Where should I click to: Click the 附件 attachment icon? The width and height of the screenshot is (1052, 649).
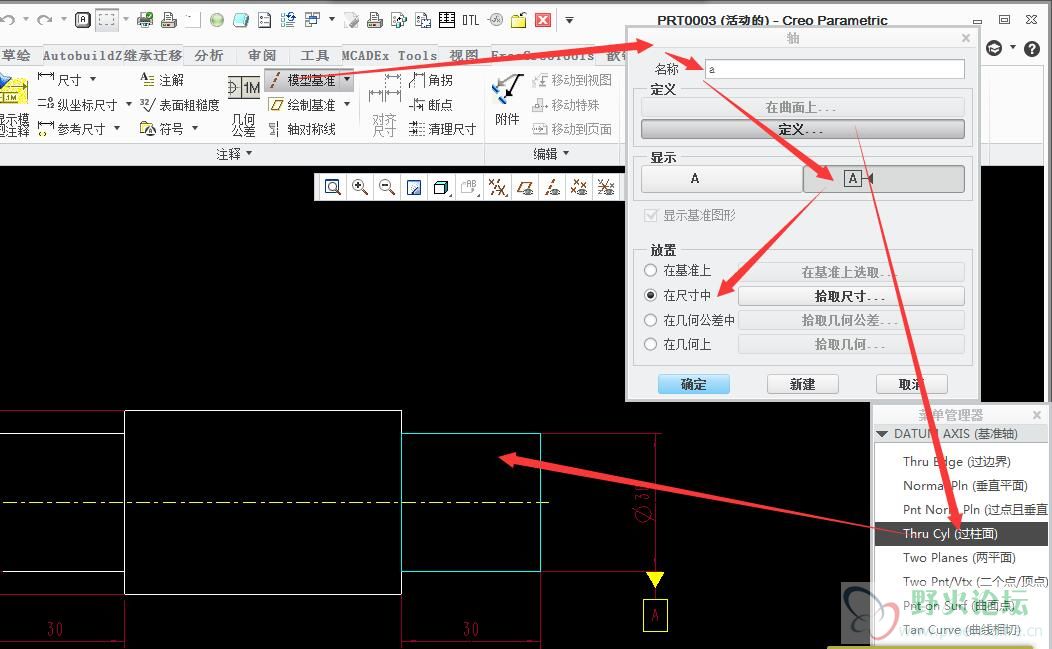507,101
